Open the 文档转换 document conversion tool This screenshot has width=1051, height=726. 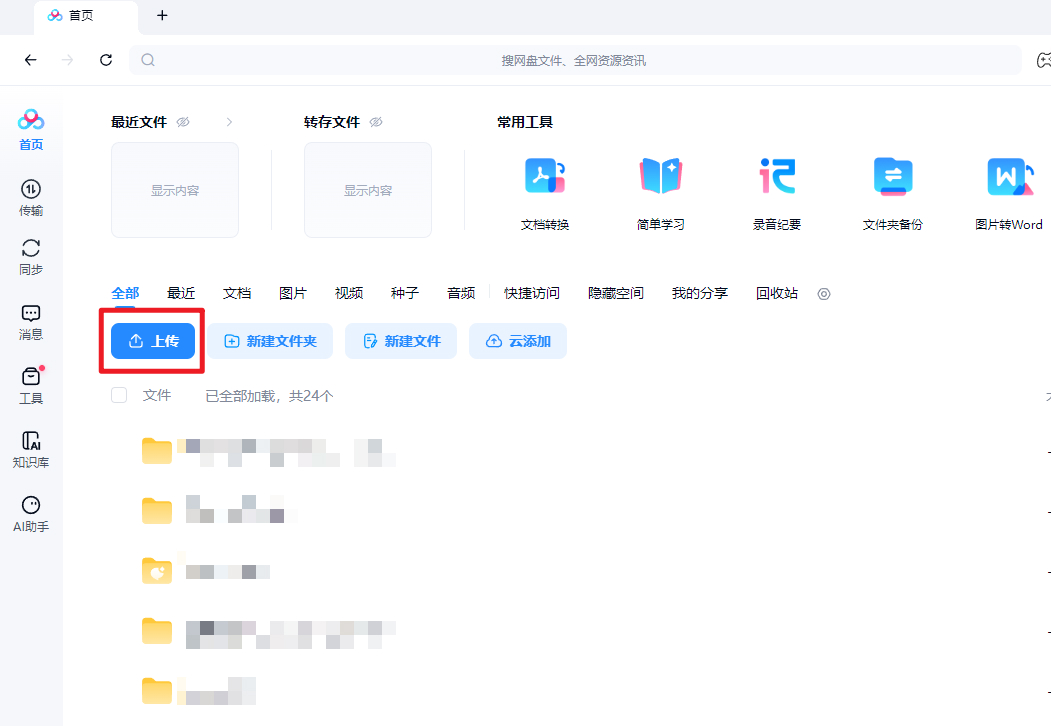point(544,194)
